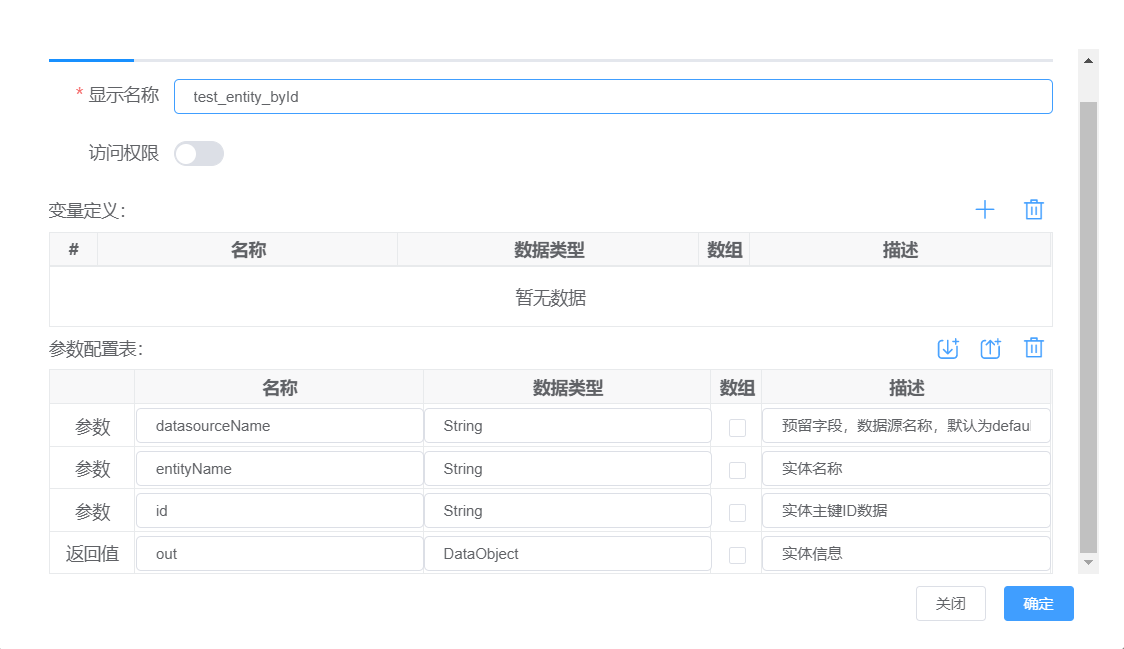Edit the entityName description field
Image resolution: width=1124 pixels, height=649 pixels.
(x=906, y=468)
